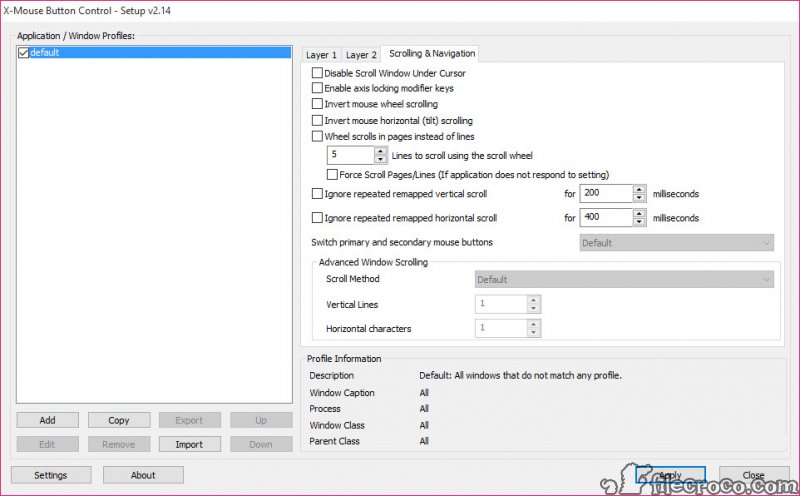
Task: Click the lines to scroll number field
Action: (351, 155)
